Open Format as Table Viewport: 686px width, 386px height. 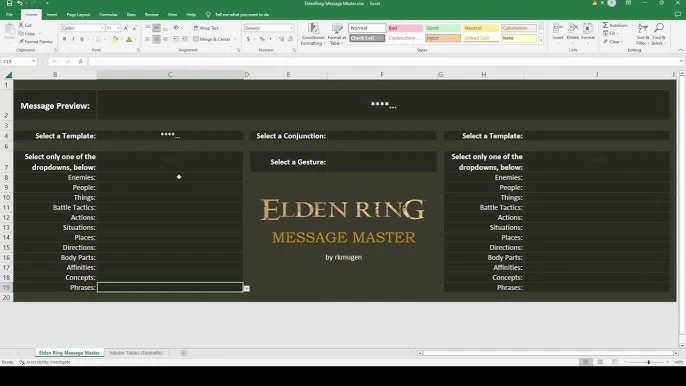click(337, 34)
